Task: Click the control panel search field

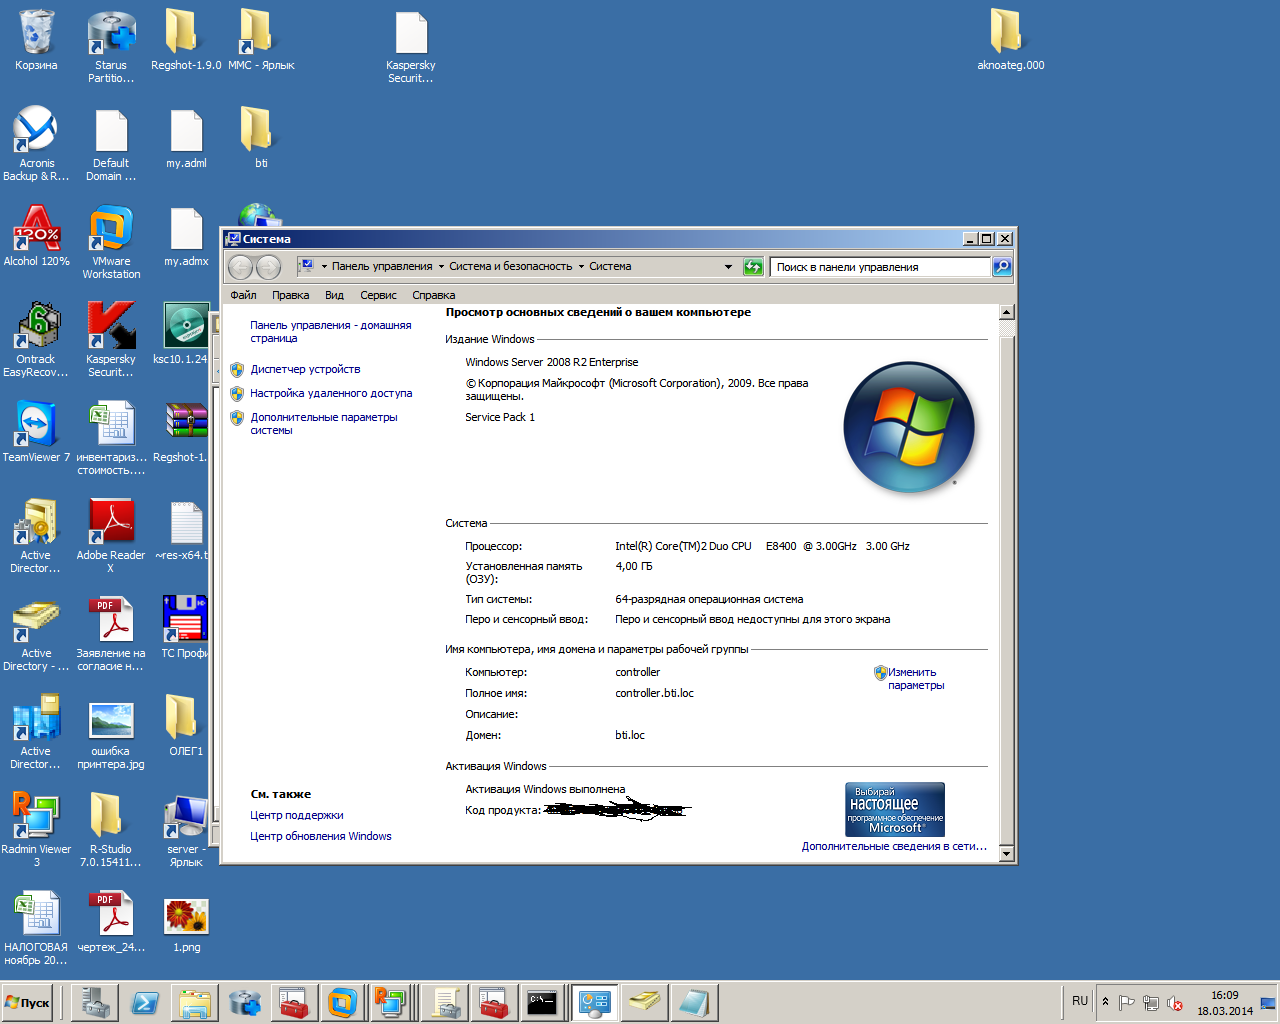Action: coord(881,267)
